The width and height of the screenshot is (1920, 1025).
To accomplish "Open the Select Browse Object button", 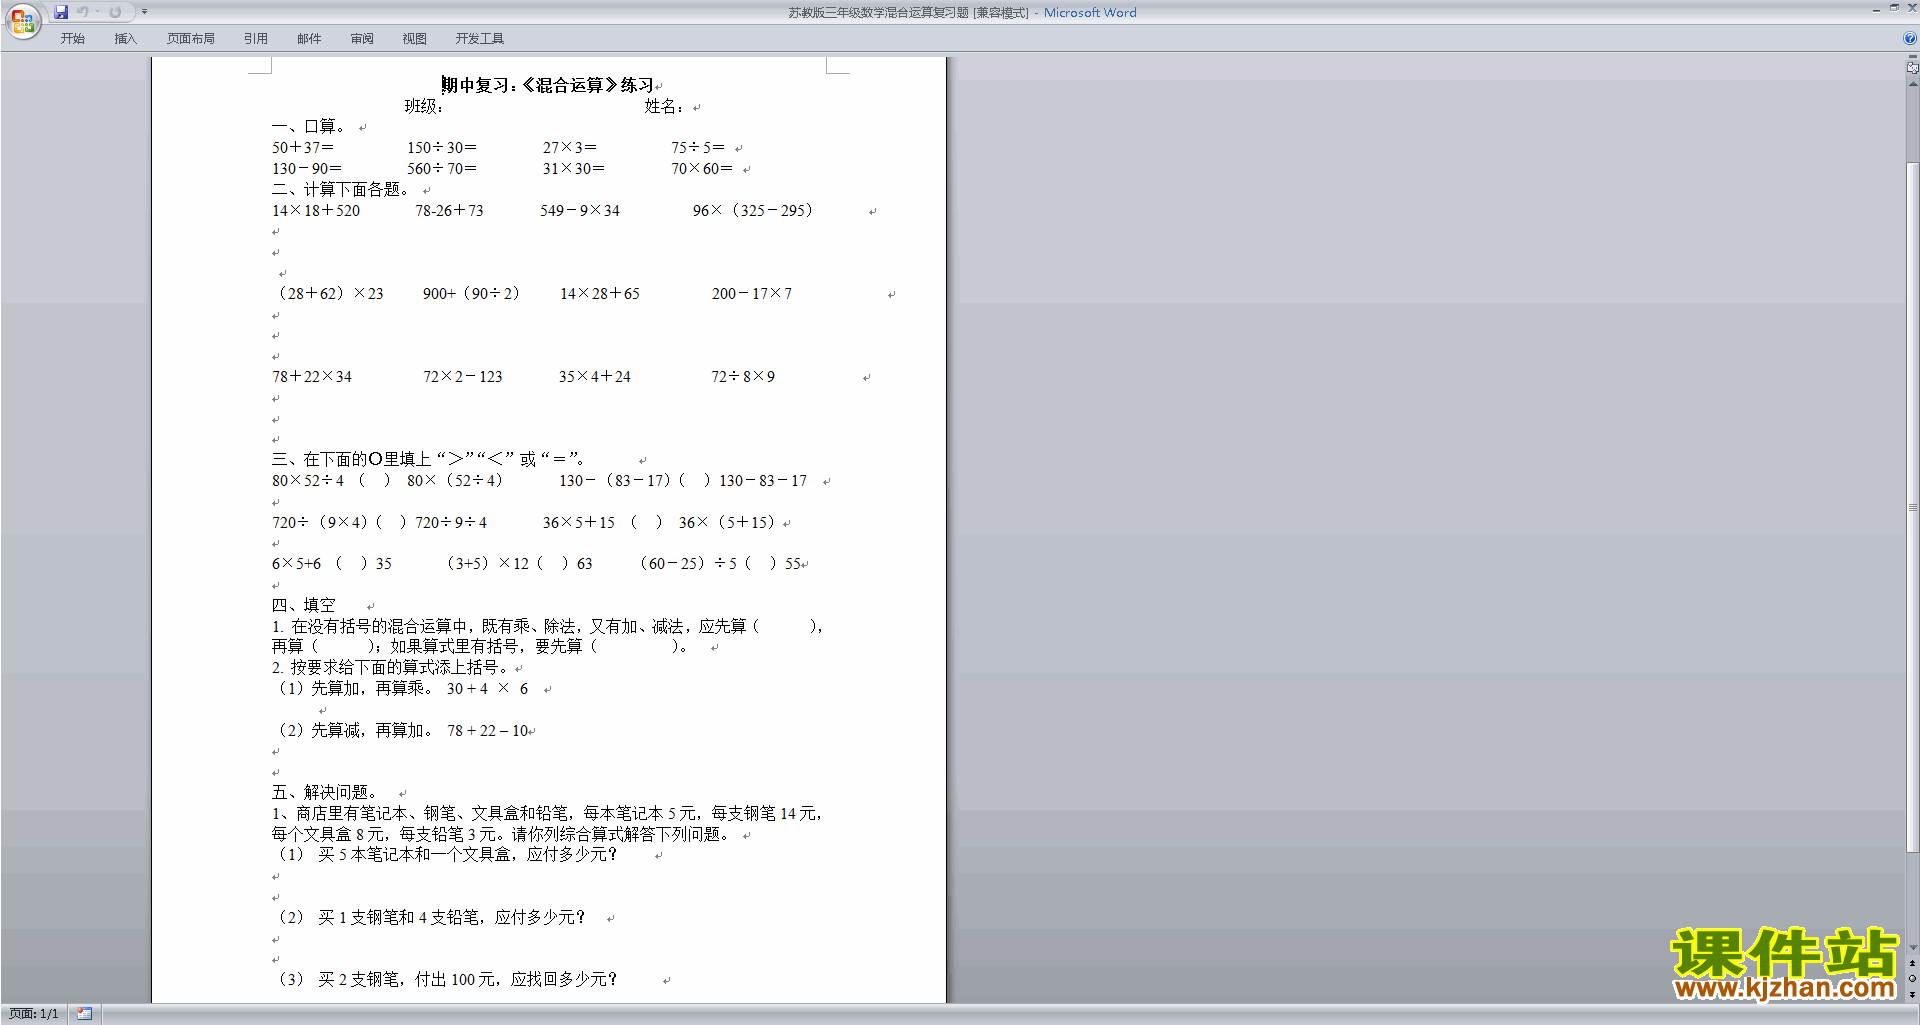I will (1912, 979).
